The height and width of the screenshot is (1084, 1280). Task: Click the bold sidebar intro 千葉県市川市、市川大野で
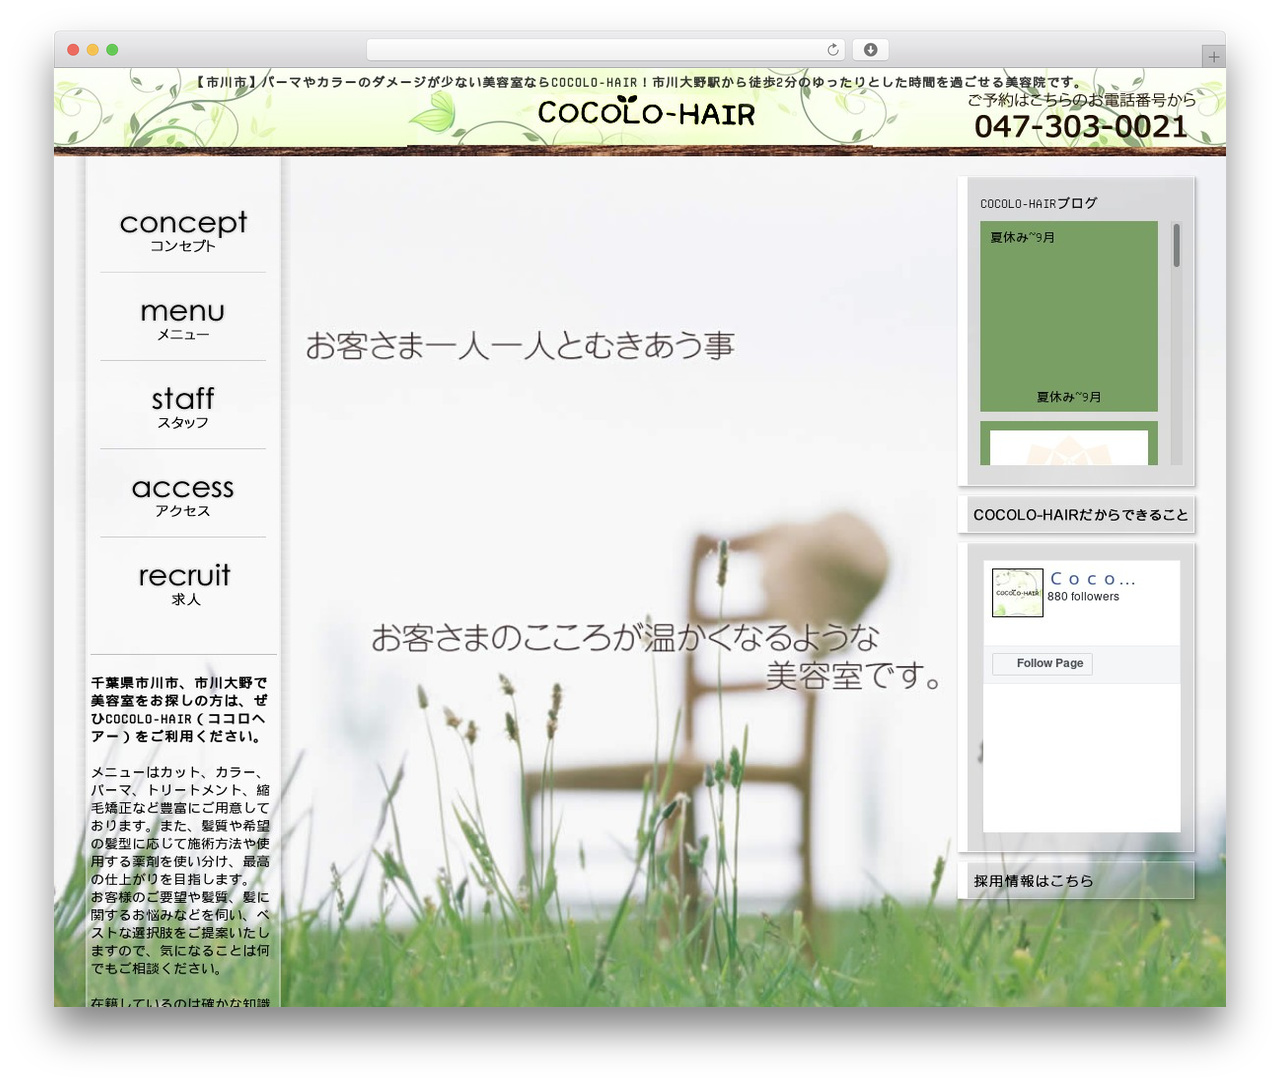tap(179, 683)
